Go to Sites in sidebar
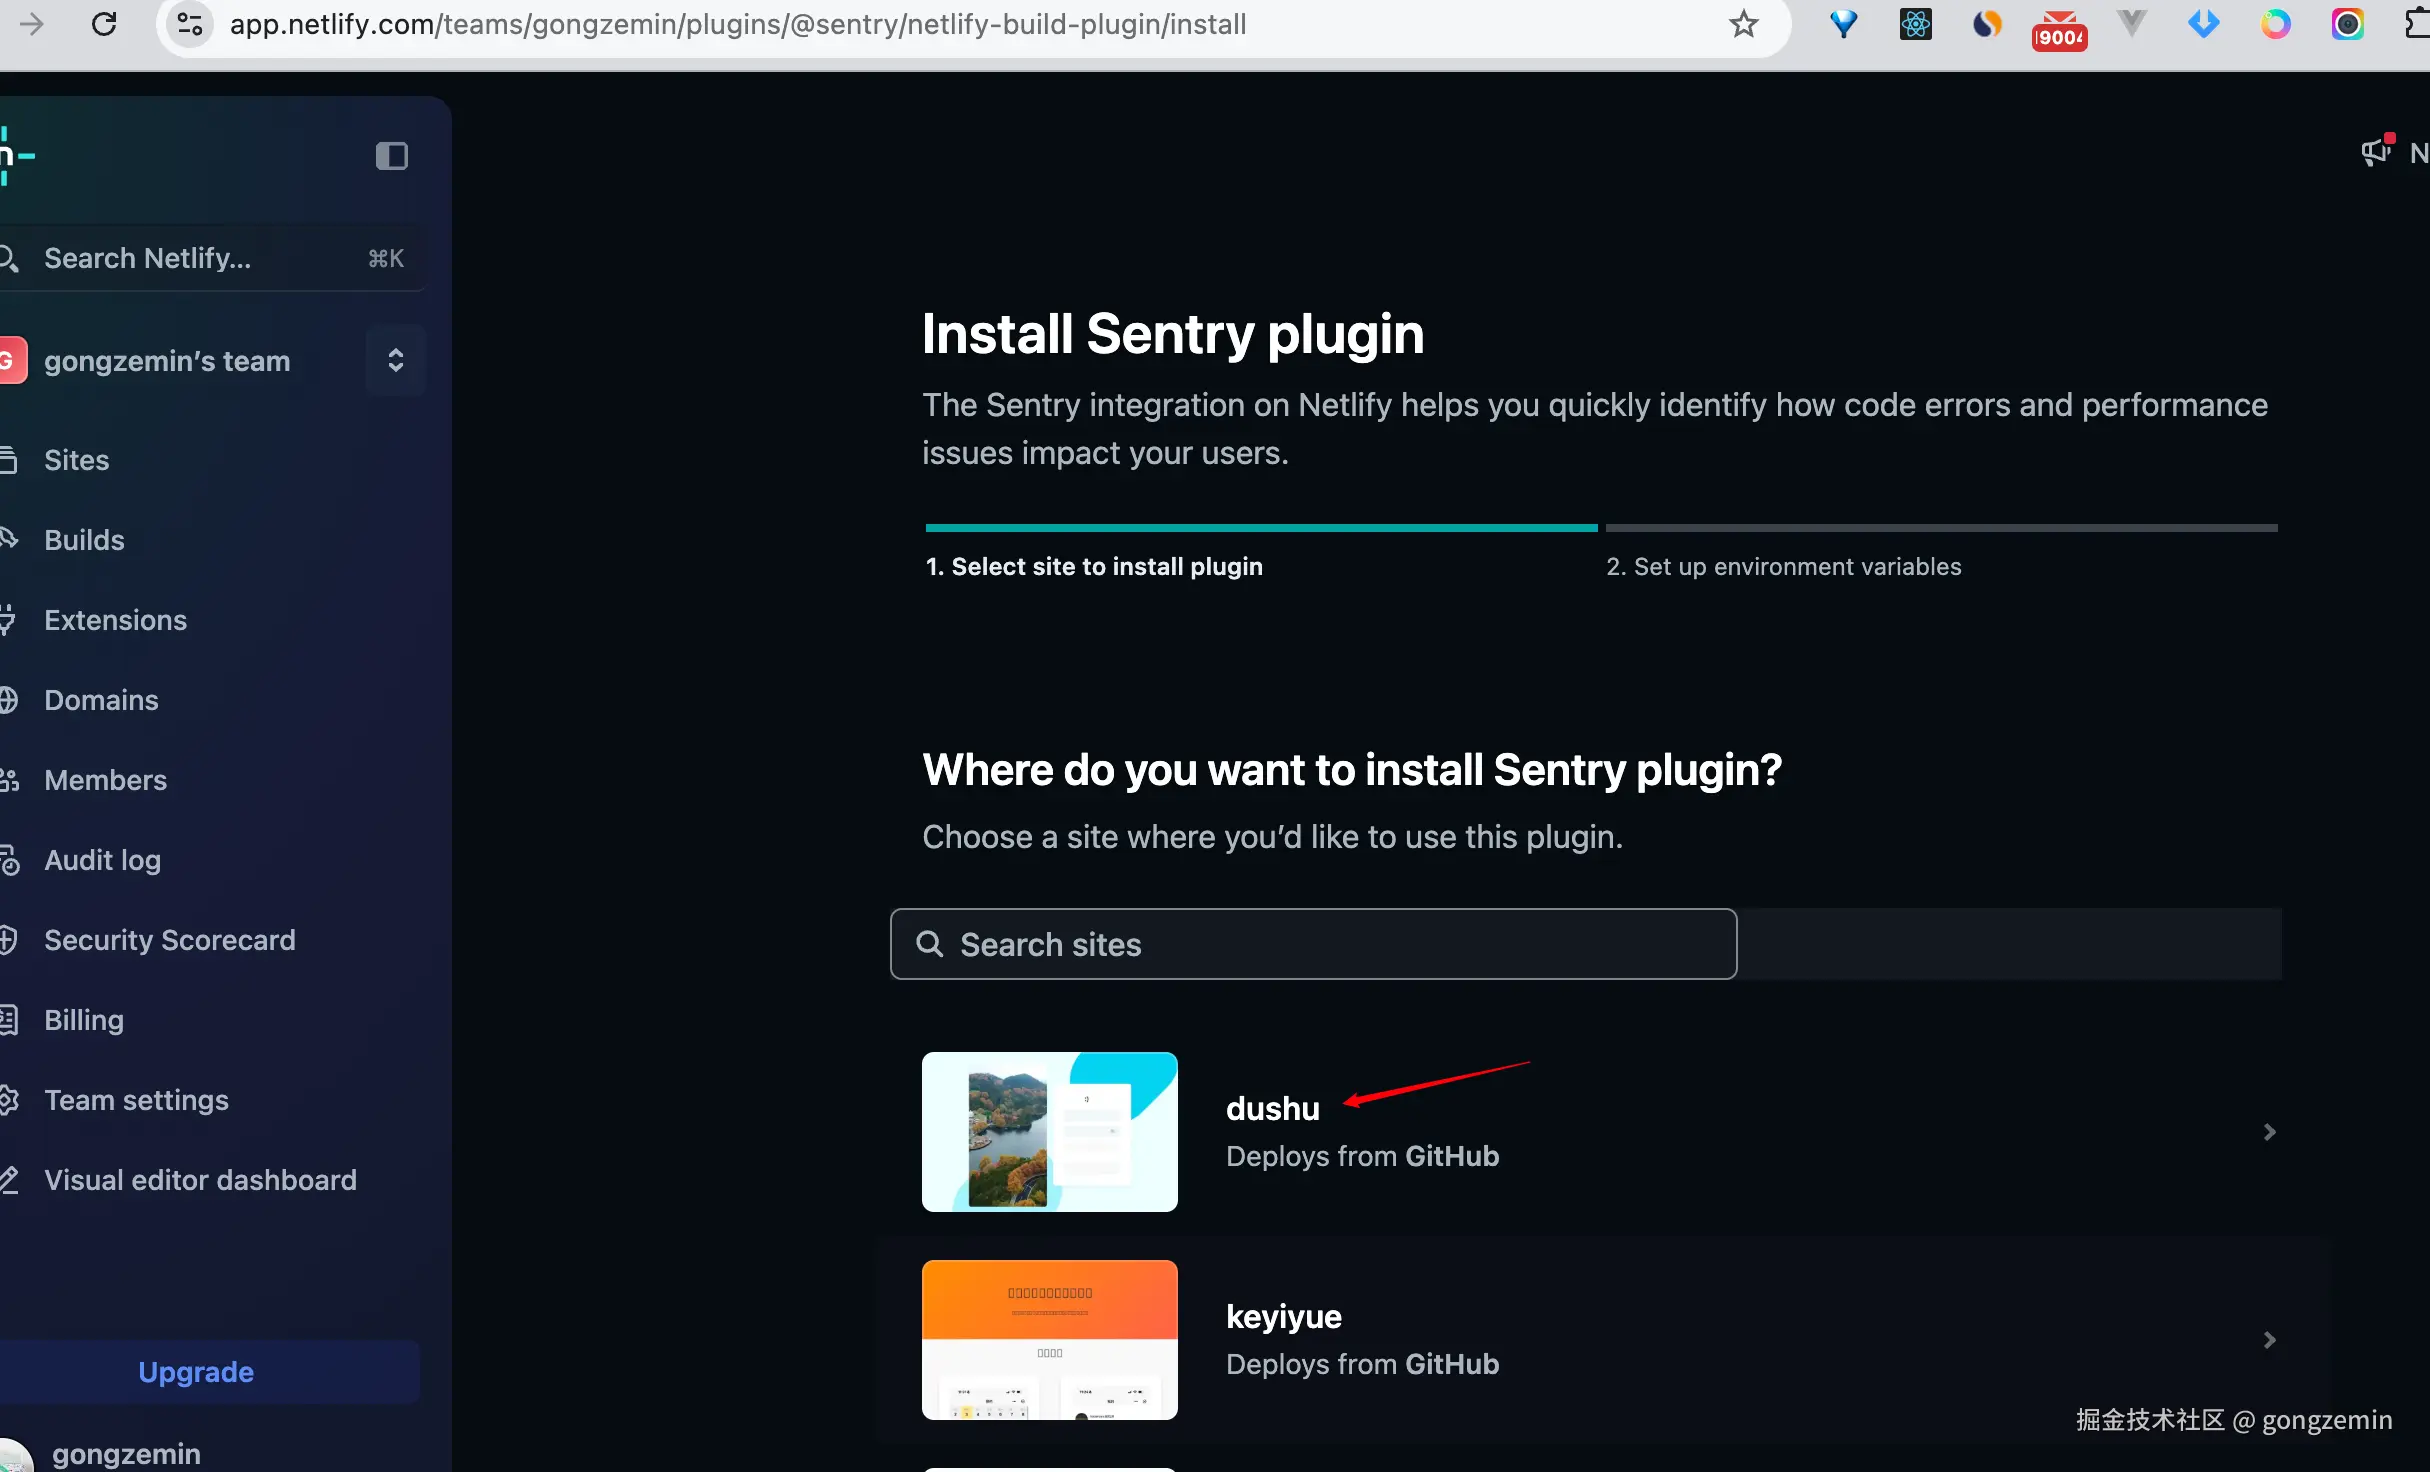The width and height of the screenshot is (2430, 1472). click(76, 460)
